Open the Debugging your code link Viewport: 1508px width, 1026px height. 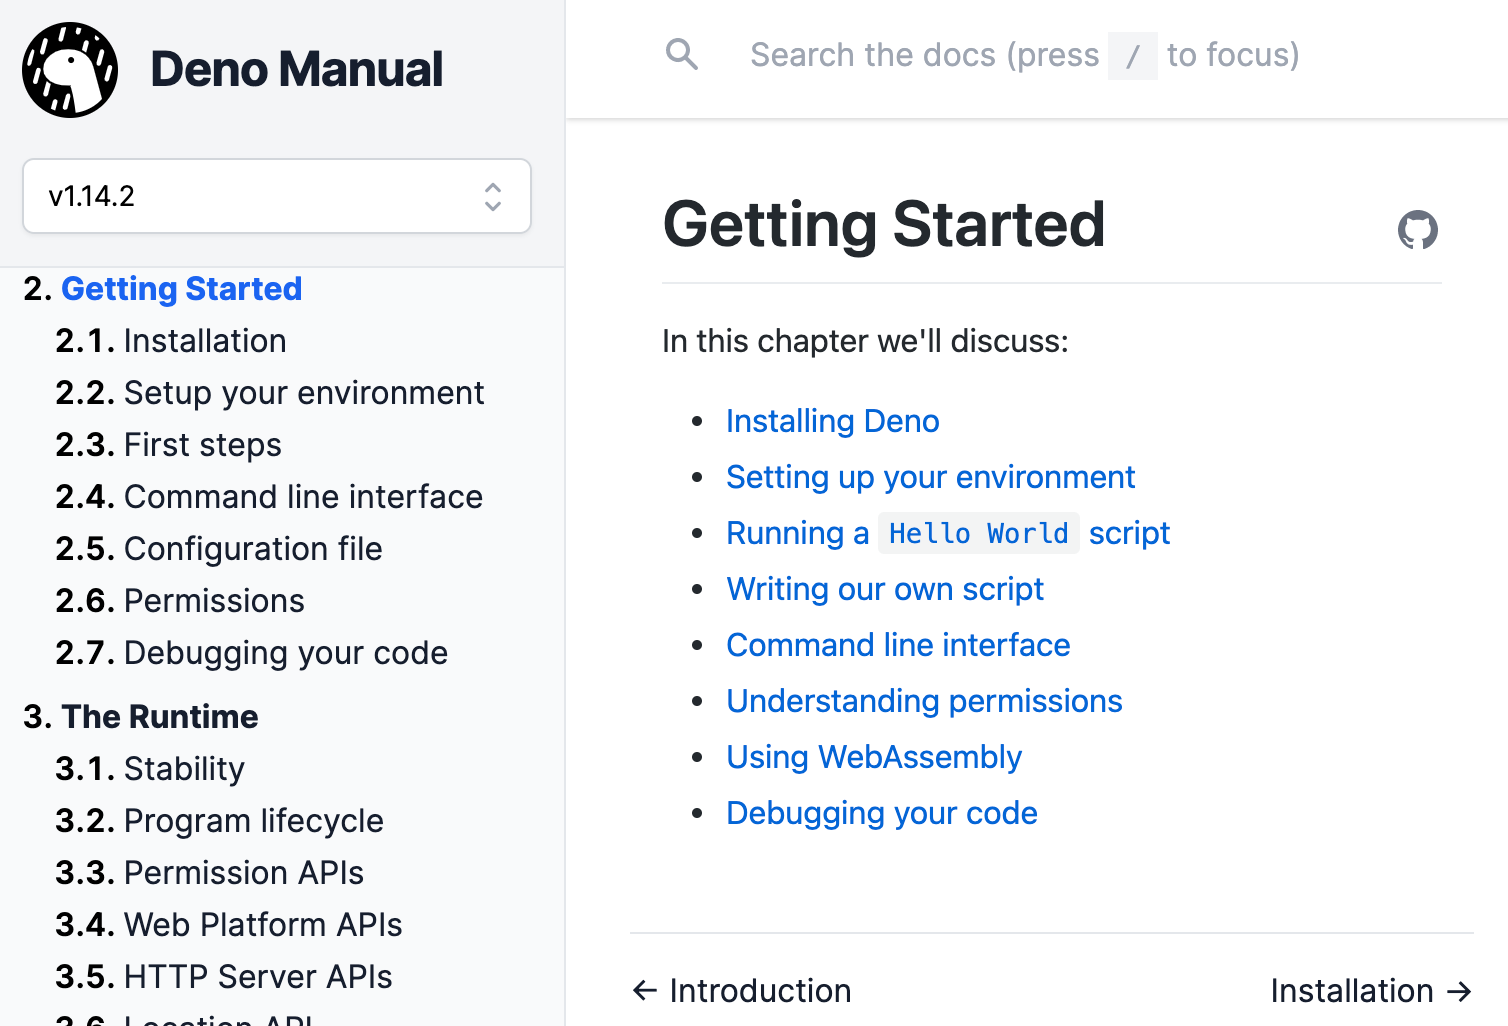point(881,813)
